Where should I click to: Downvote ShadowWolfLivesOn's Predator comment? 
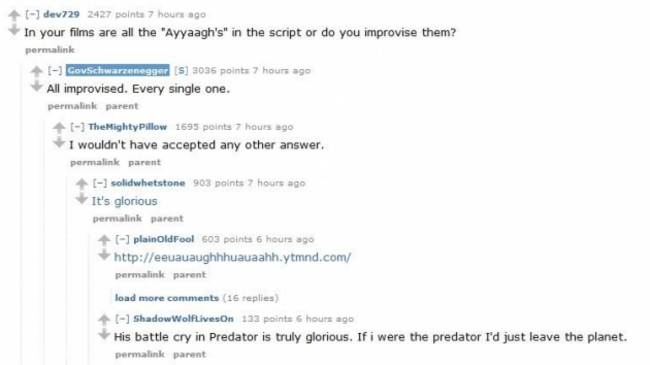pos(104,334)
